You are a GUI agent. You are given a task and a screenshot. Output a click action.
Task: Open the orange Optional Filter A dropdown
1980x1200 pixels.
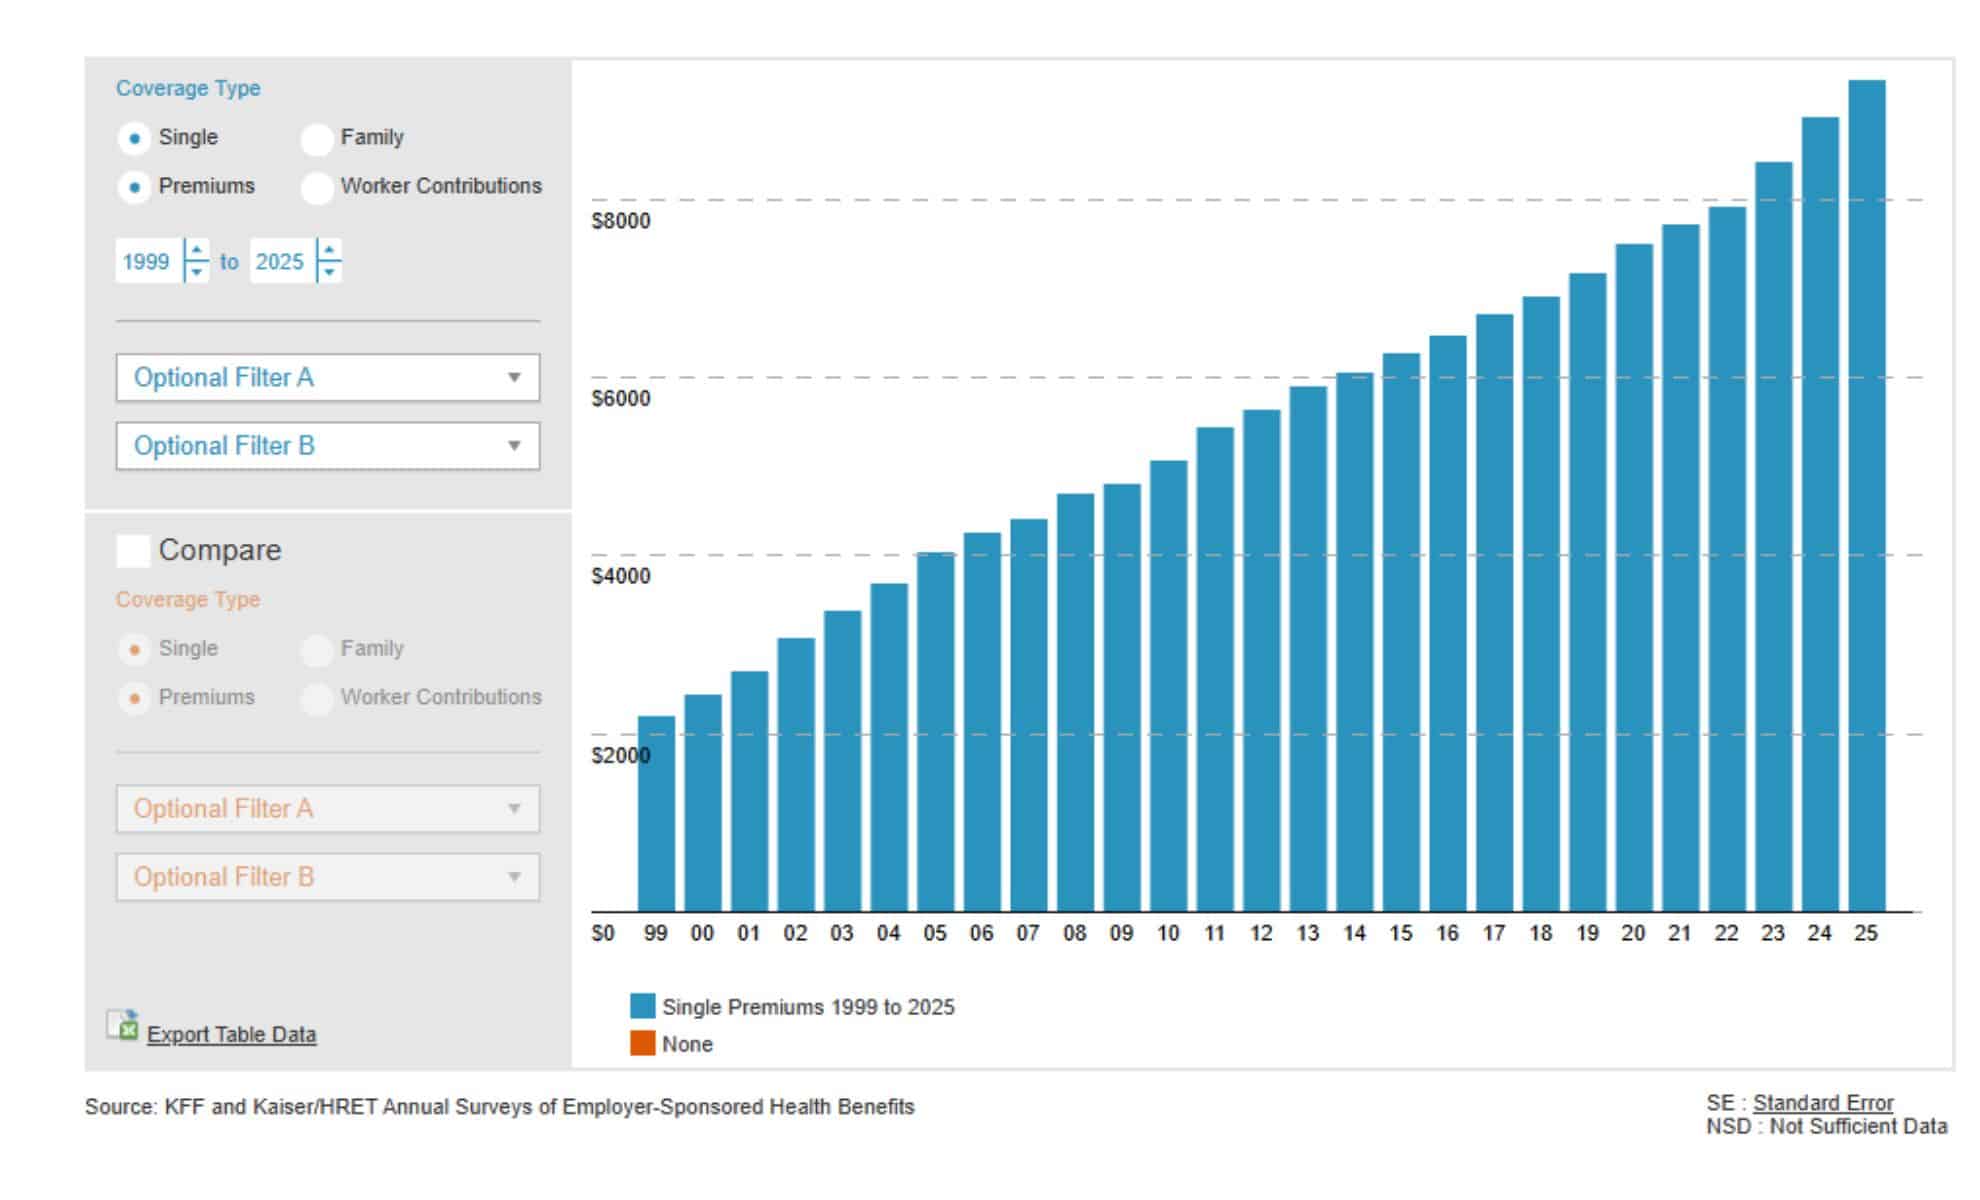coord(328,809)
